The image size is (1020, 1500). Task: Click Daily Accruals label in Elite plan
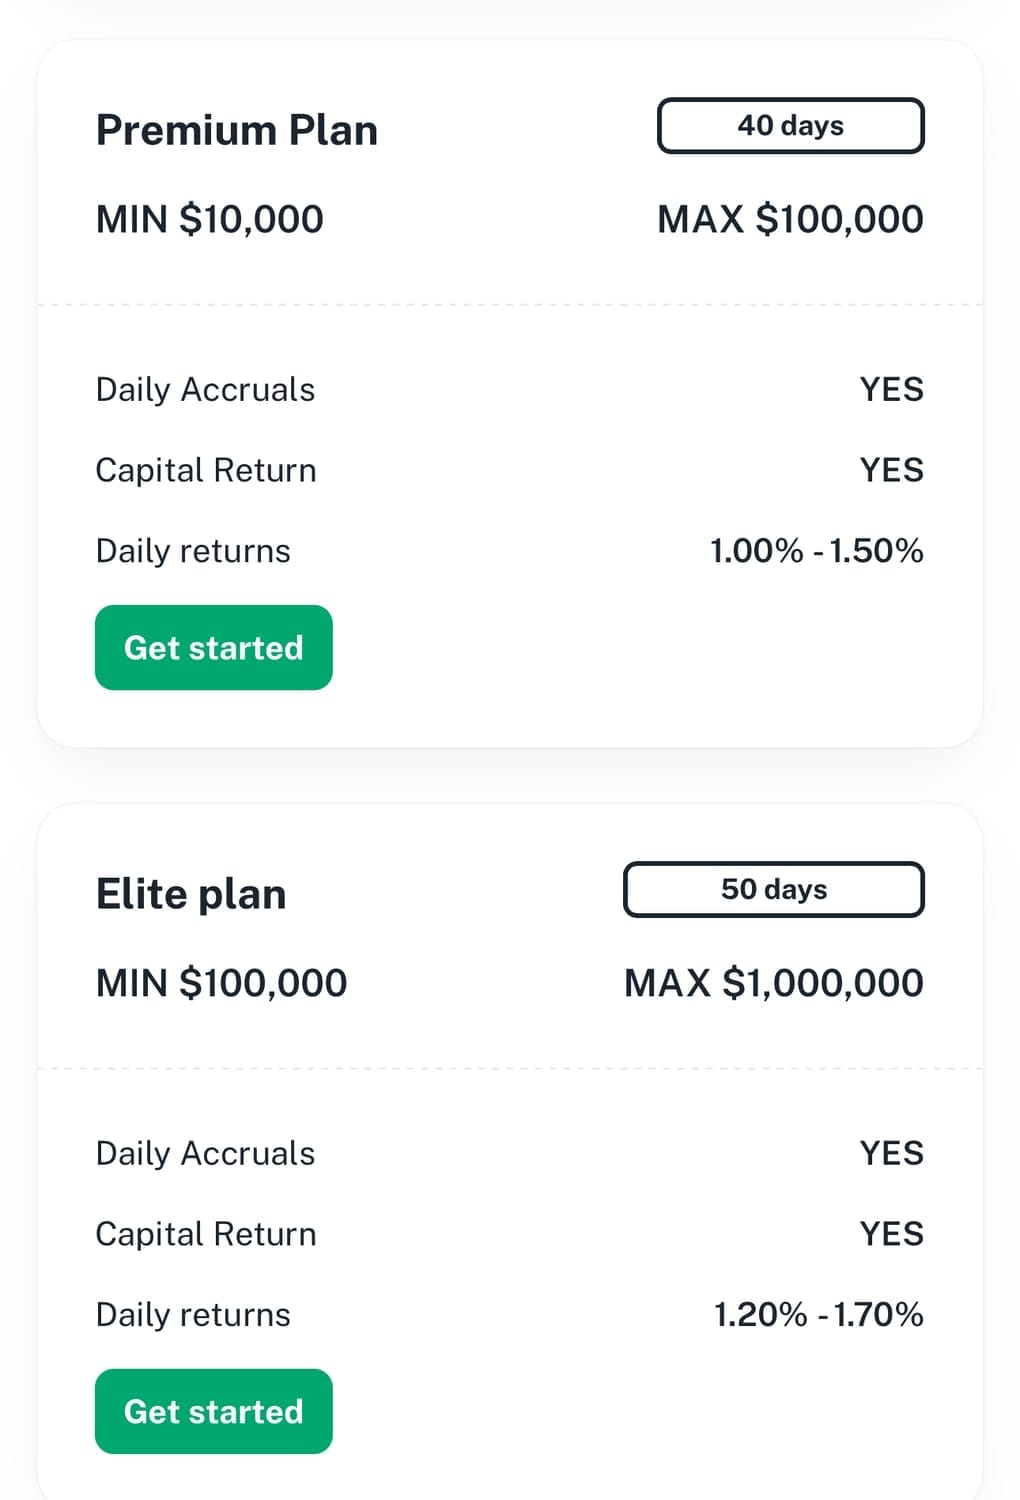205,1153
